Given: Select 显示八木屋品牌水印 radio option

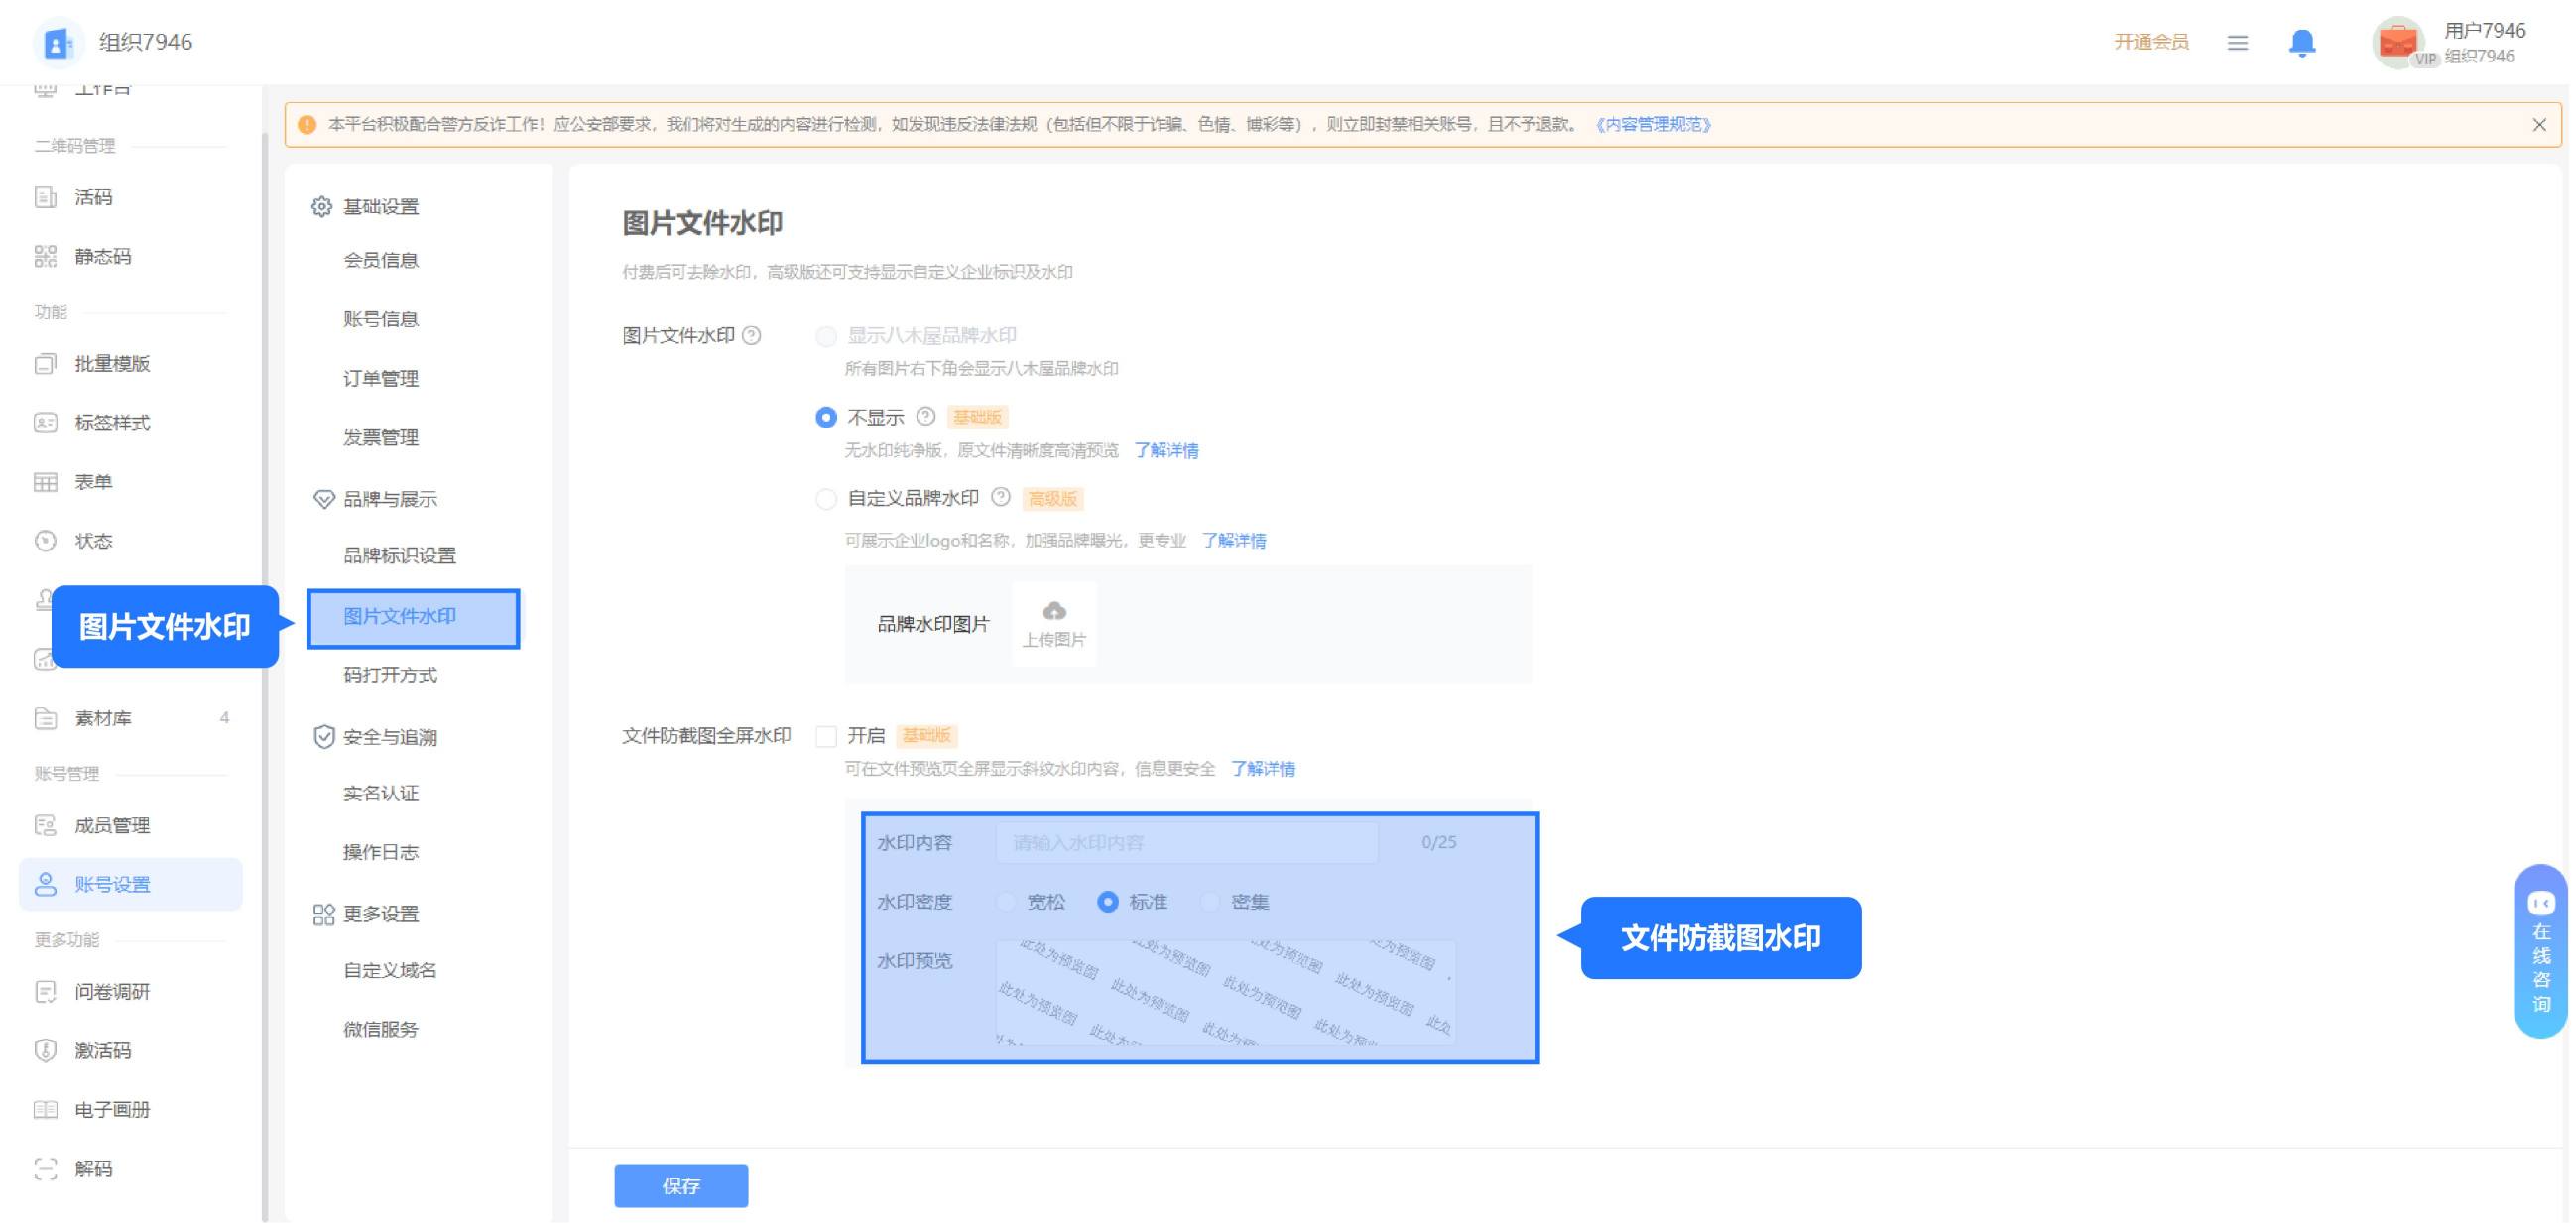Looking at the screenshot, I should coord(826,336).
